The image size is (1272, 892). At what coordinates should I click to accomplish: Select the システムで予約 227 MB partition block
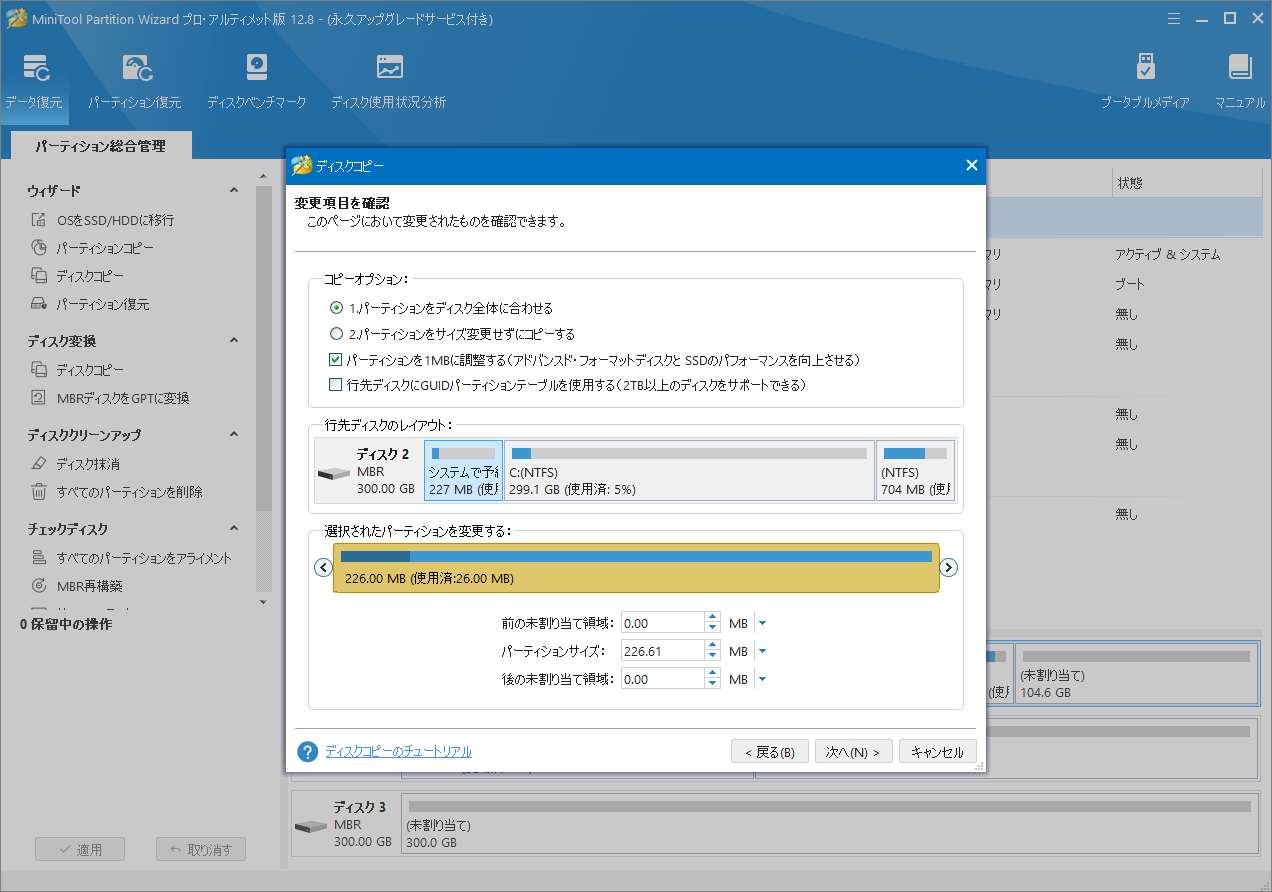pyautogui.click(x=464, y=470)
